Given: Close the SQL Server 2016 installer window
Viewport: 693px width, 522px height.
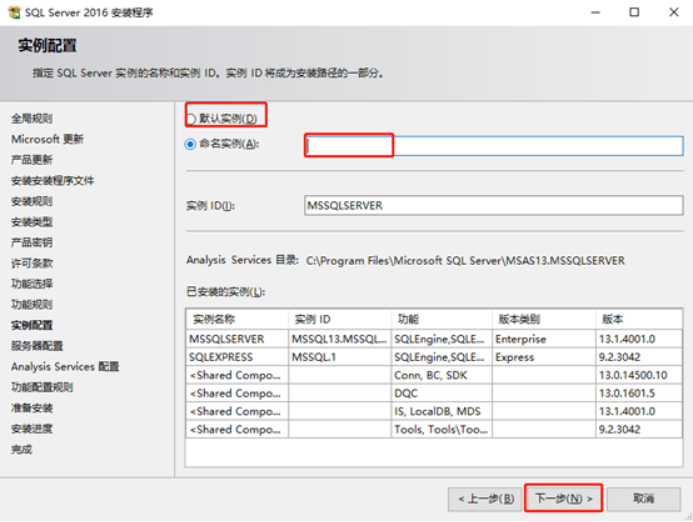Looking at the screenshot, I should (x=674, y=12).
